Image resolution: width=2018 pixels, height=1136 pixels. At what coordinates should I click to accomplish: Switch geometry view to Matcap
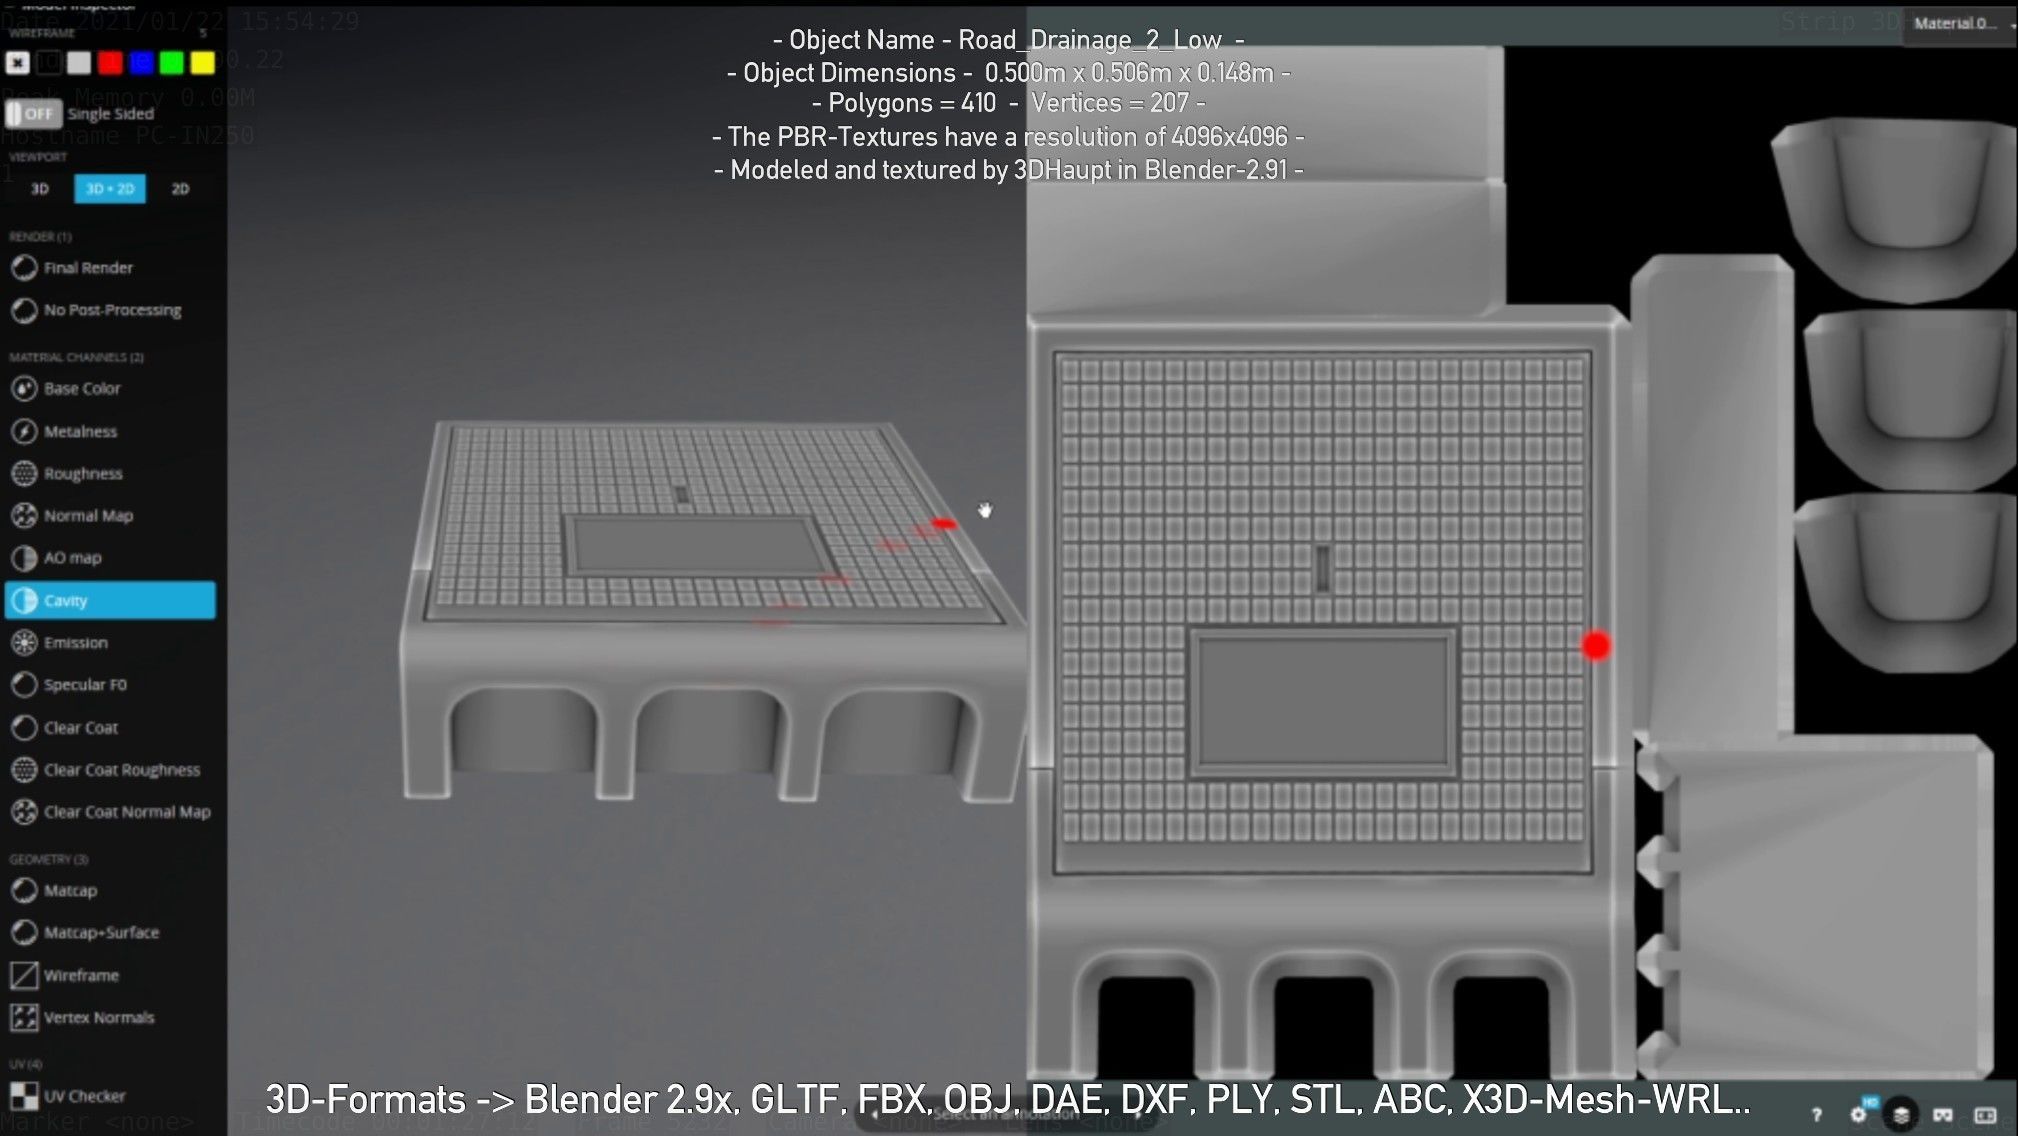54,890
